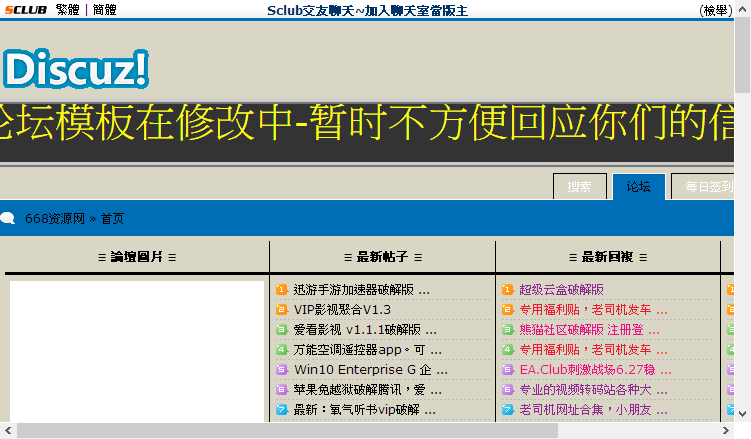Screen dimensions: 751x439
Task: Click the 最新回複 column header
Action: point(608,257)
